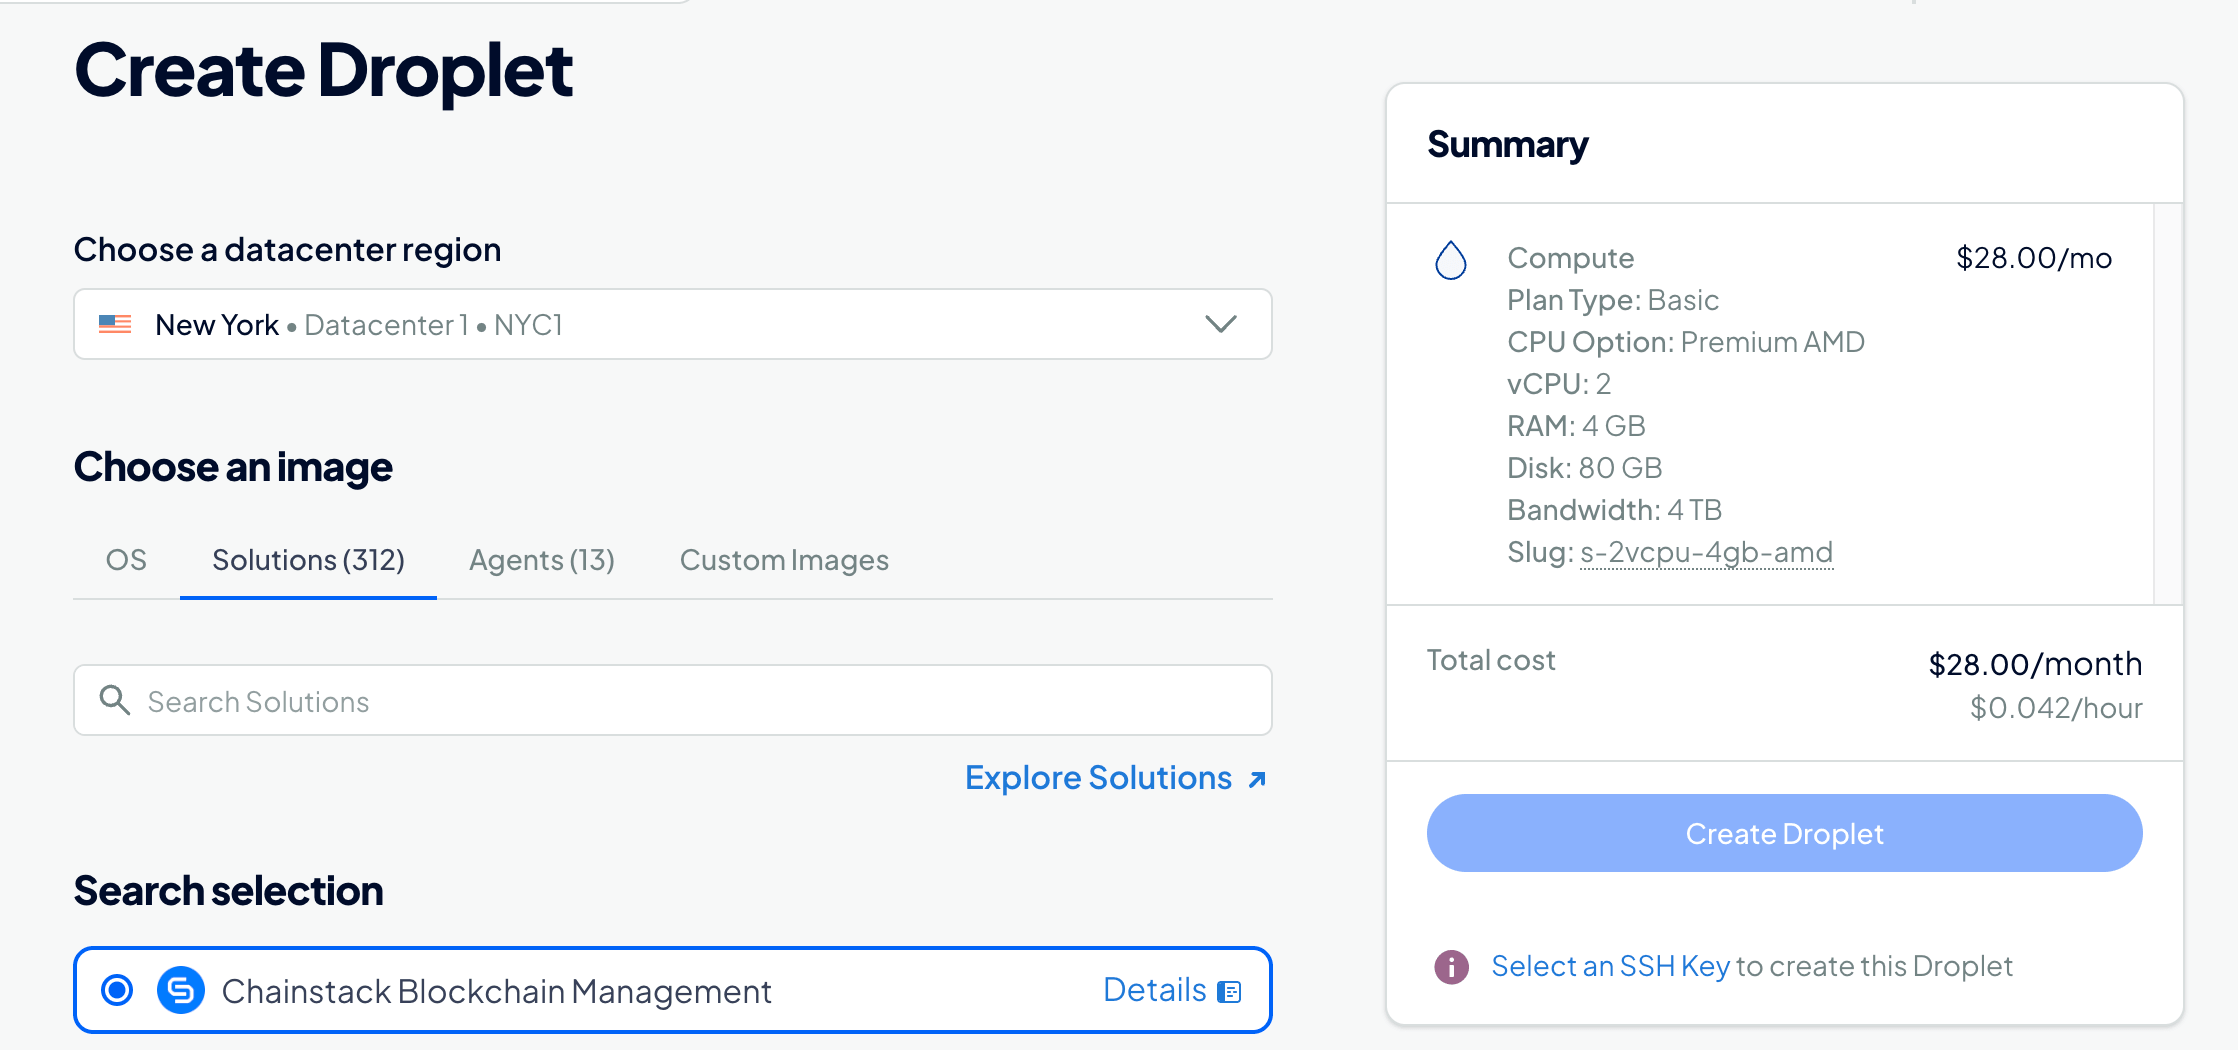
Task: Expand the datacenter region chevron
Action: 1221,324
